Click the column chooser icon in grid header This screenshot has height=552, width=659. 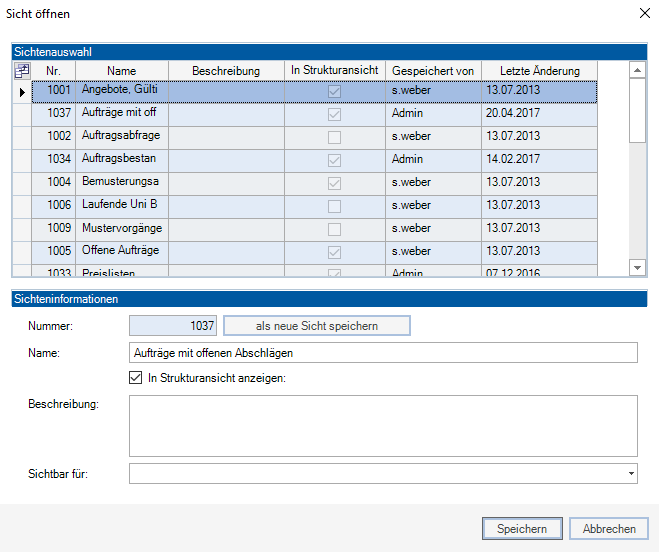(x=22, y=71)
